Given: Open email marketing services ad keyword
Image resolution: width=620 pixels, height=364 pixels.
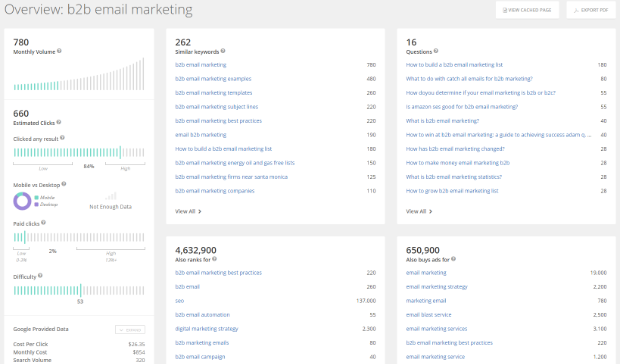Looking at the screenshot, I should coord(437,329).
